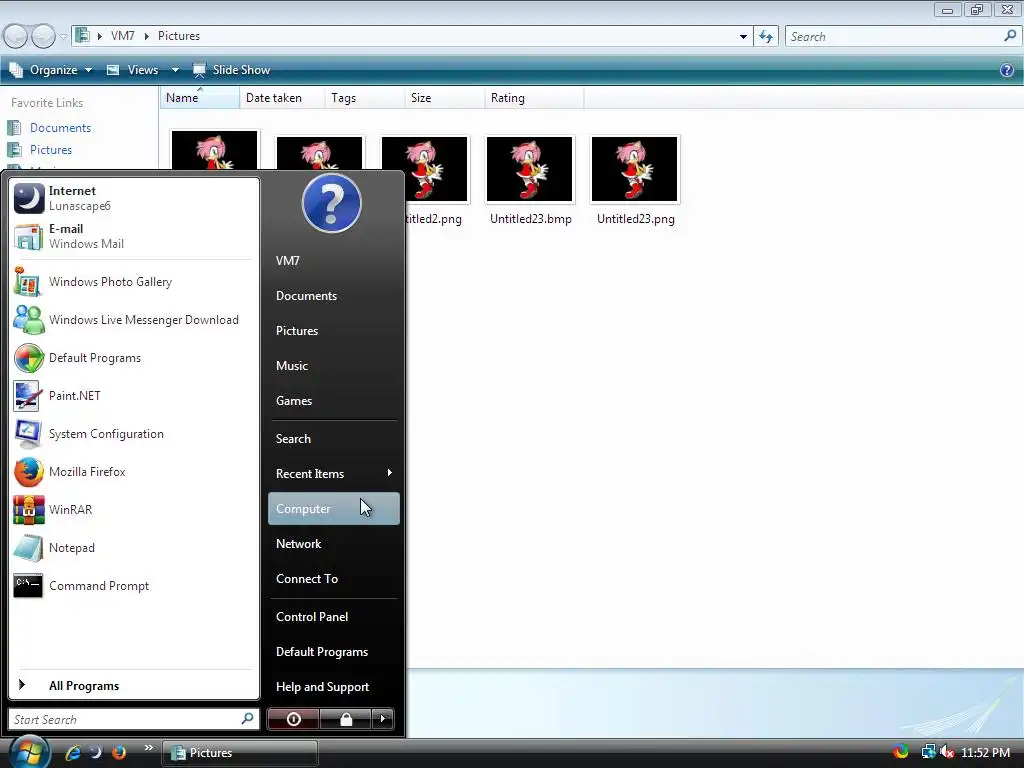
Task: Sort by Name column header
Action: coord(200,98)
